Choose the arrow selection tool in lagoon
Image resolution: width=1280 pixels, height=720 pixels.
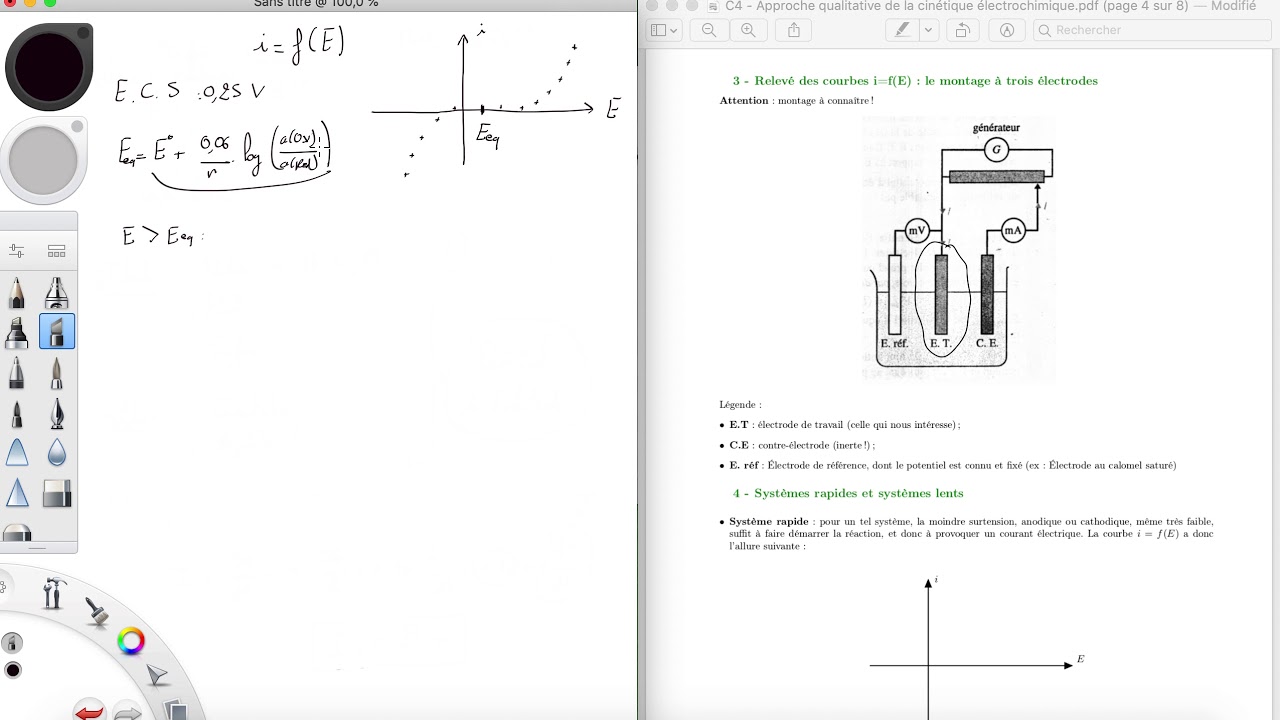click(x=157, y=675)
